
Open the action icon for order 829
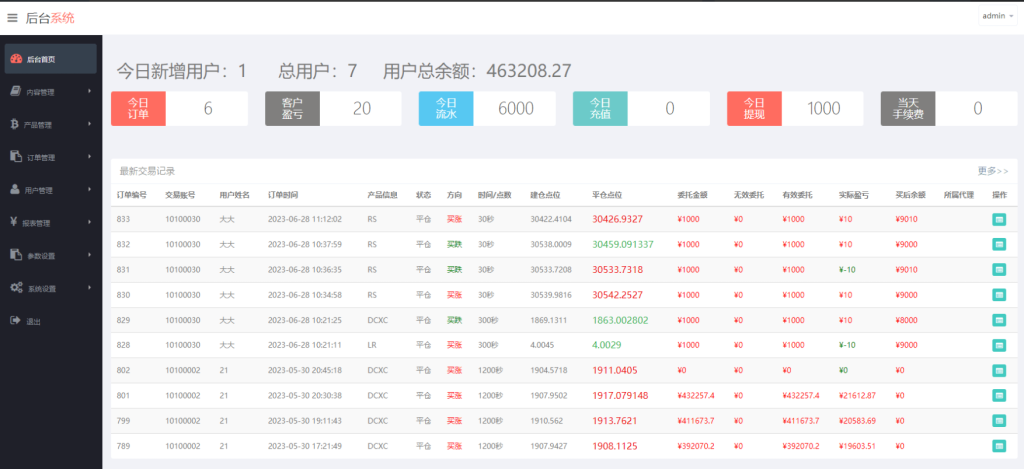999,320
